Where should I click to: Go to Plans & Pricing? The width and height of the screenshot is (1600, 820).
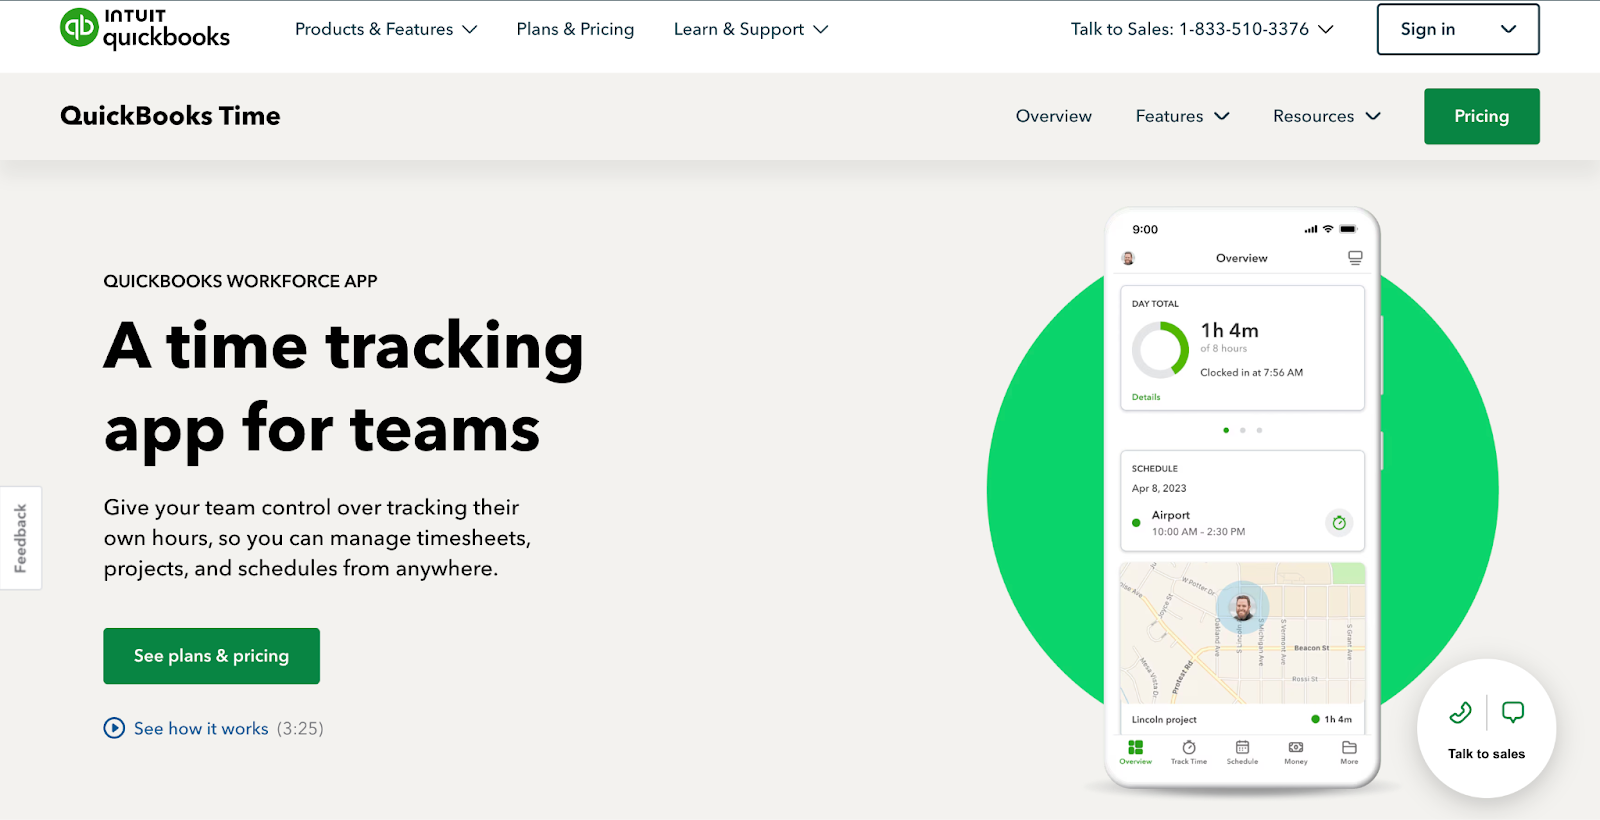575,29
